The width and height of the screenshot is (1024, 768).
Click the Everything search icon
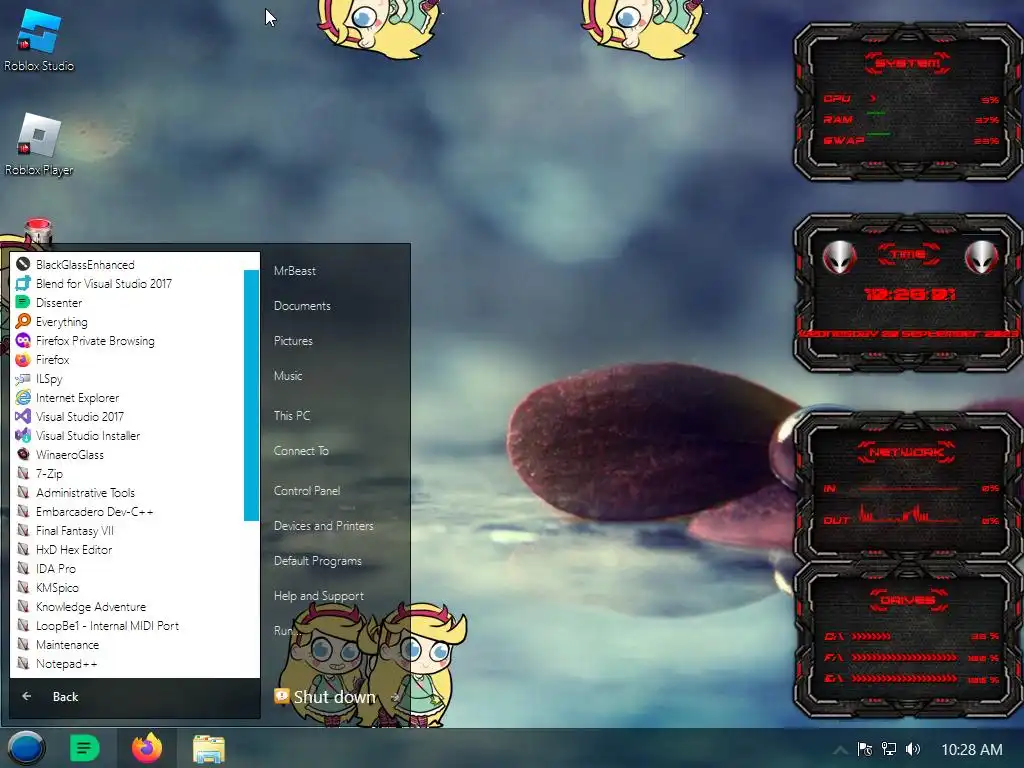pyautogui.click(x=23, y=321)
